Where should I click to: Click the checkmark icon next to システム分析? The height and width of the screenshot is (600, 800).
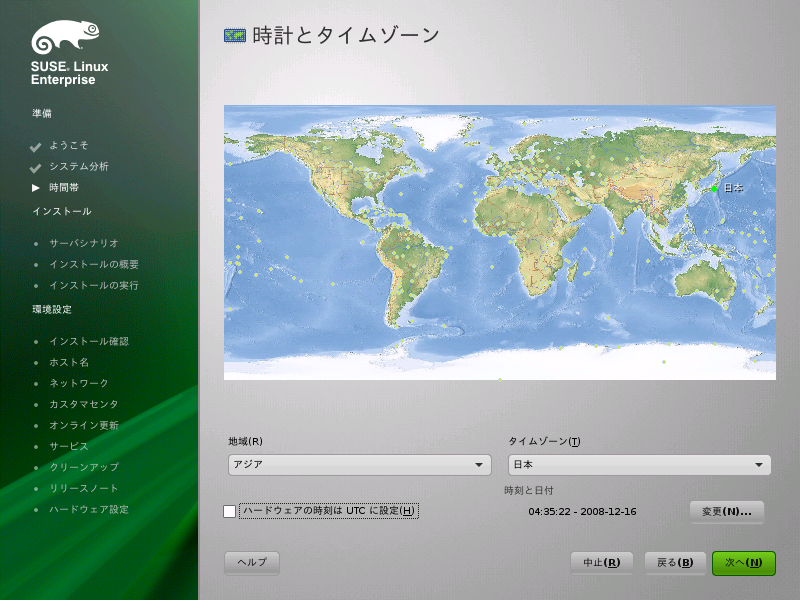coord(35,168)
